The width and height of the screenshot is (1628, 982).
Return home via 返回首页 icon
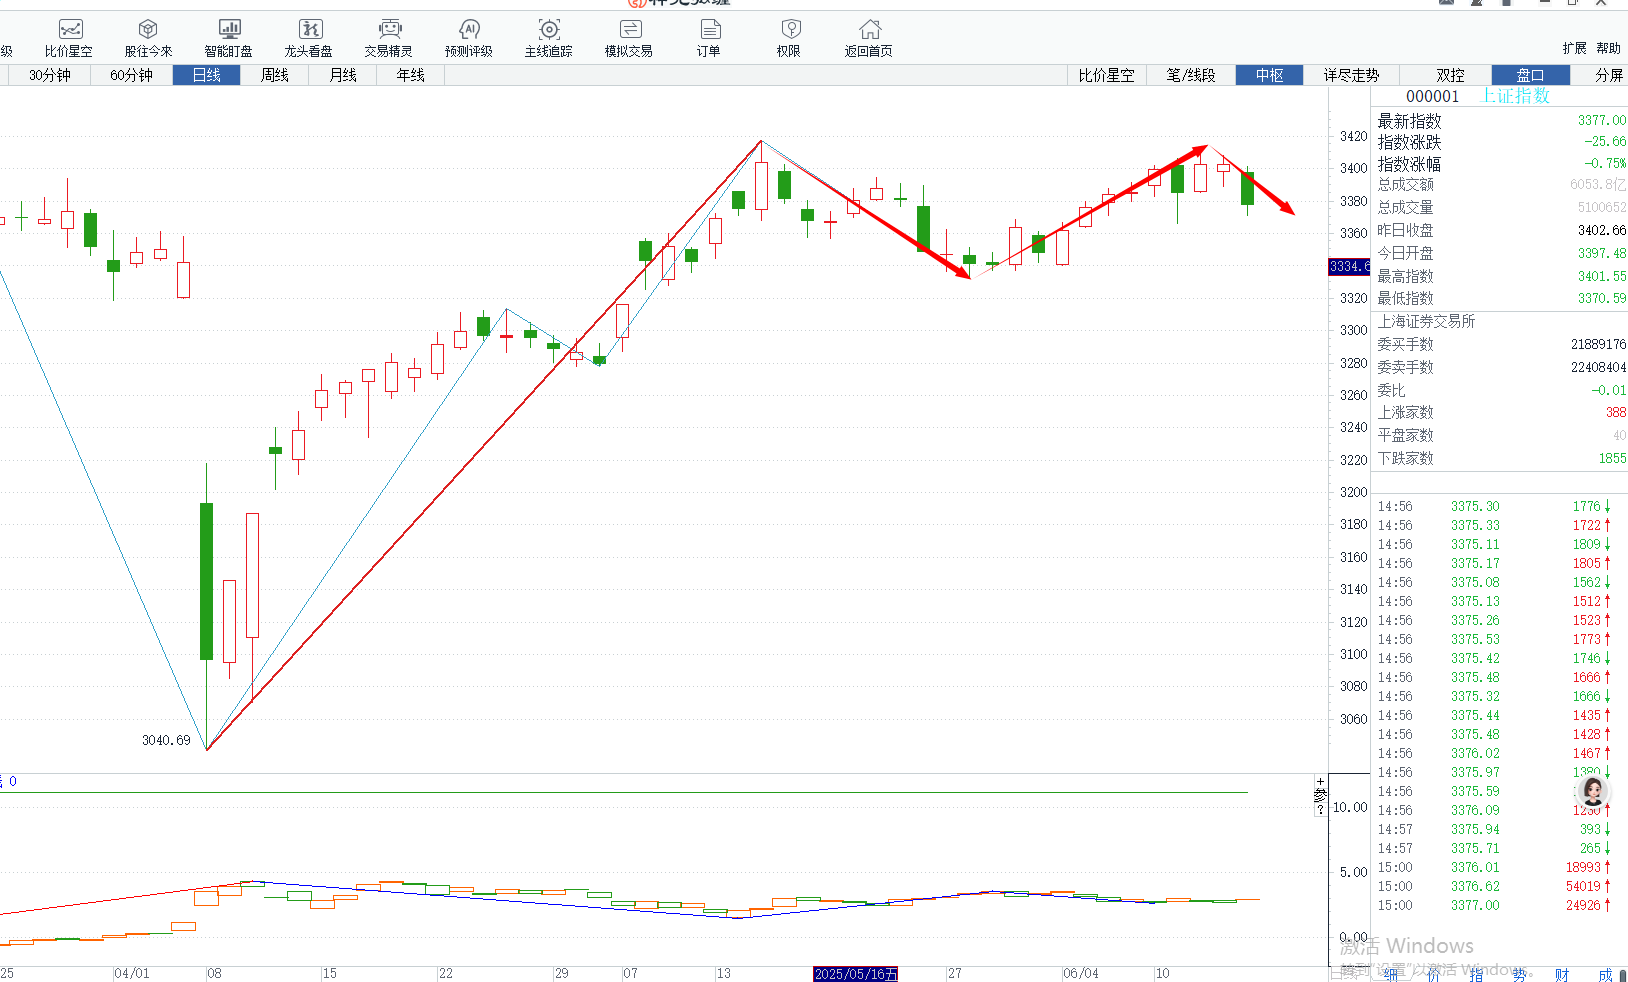coord(869,37)
